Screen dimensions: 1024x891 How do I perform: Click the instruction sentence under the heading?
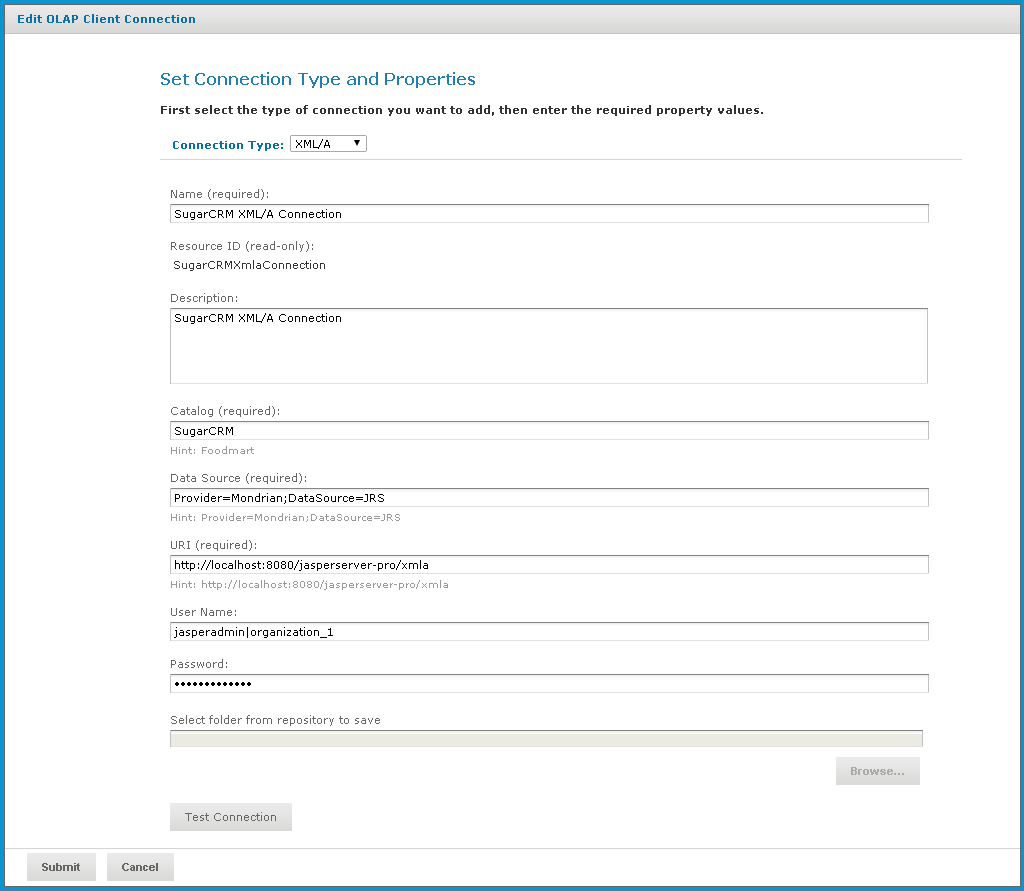[462, 110]
